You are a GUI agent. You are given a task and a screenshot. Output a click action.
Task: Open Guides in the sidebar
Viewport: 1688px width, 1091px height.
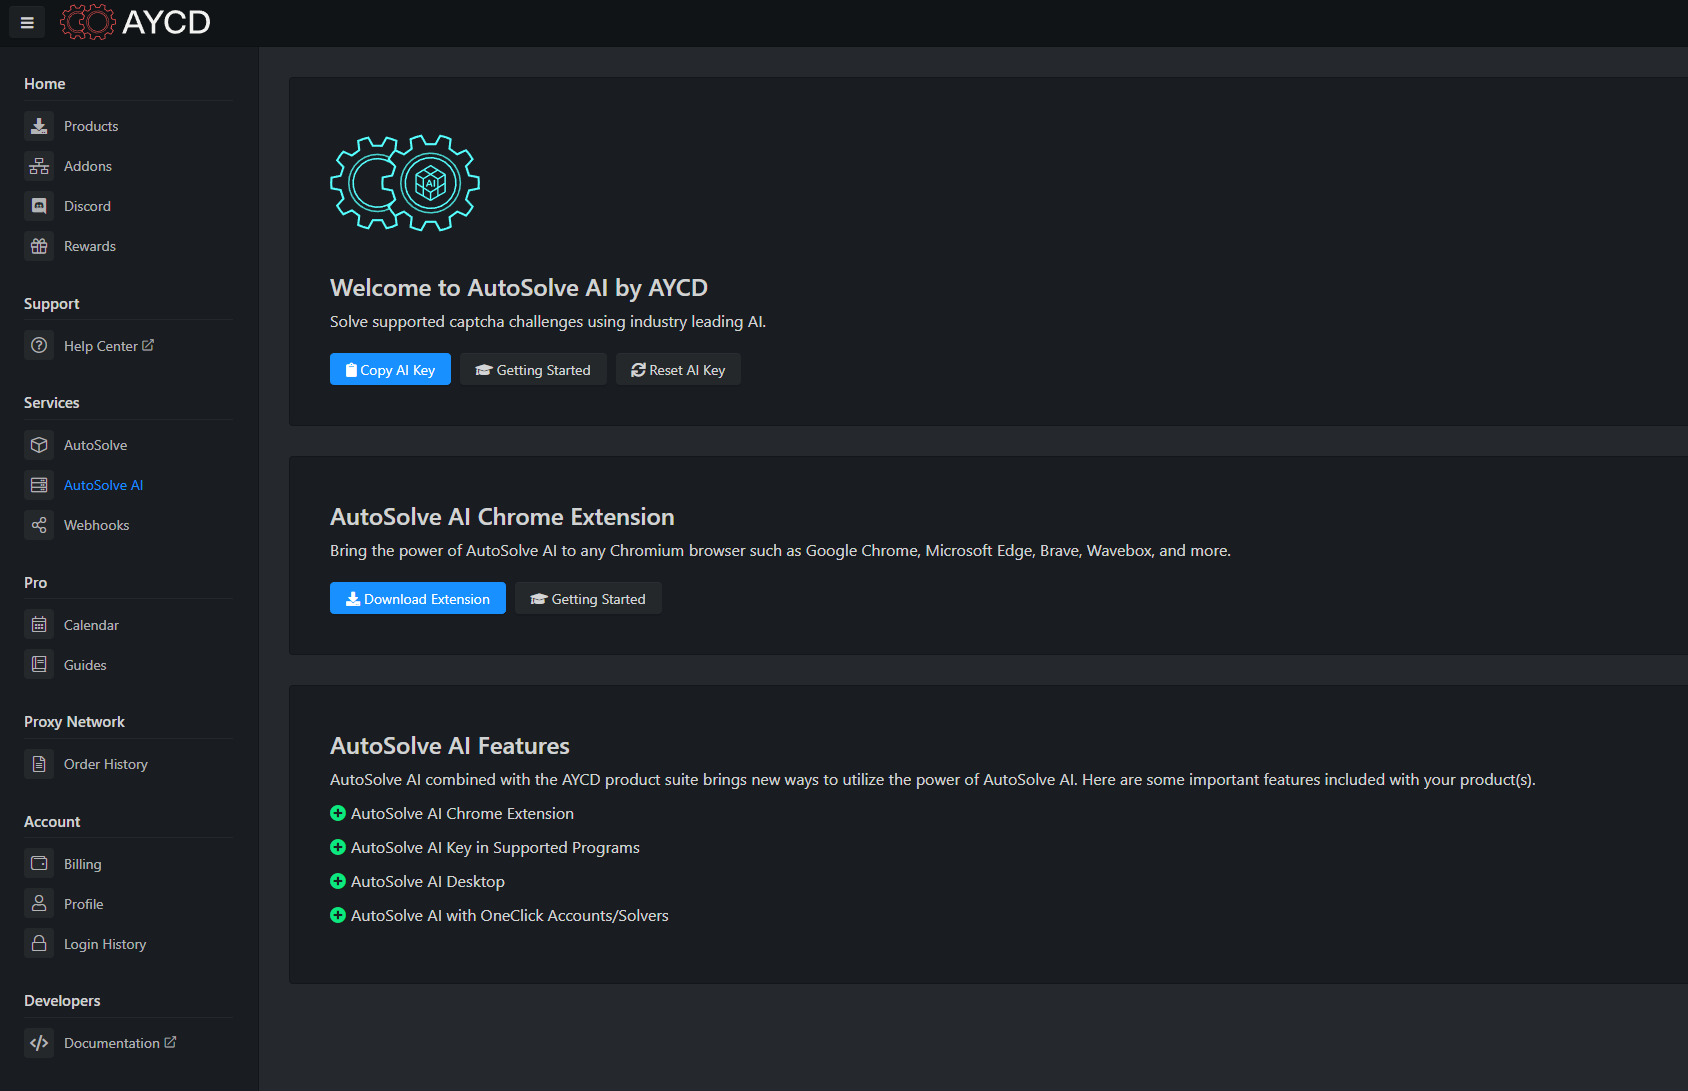[85, 665]
